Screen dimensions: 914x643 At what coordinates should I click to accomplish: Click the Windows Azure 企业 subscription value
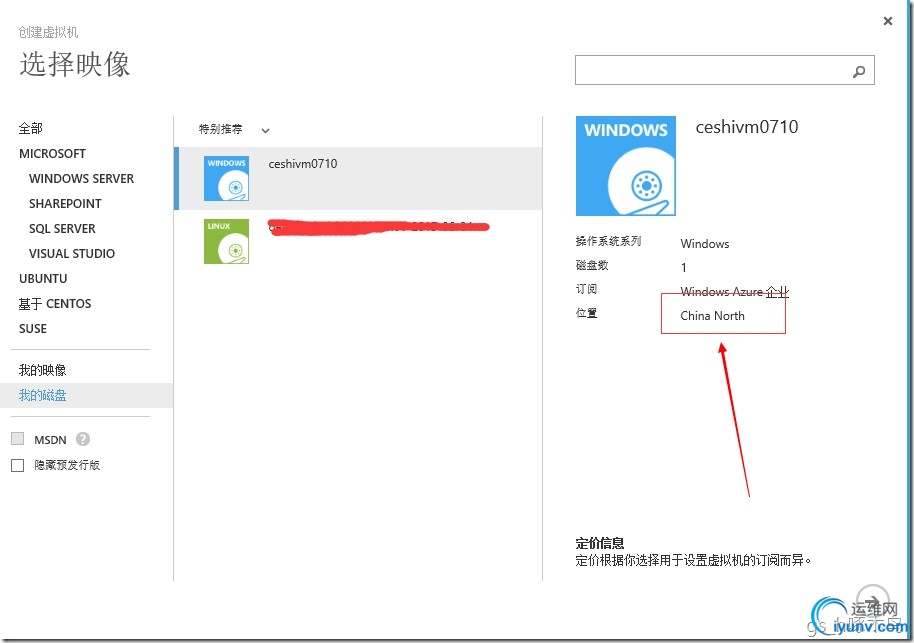click(x=734, y=291)
